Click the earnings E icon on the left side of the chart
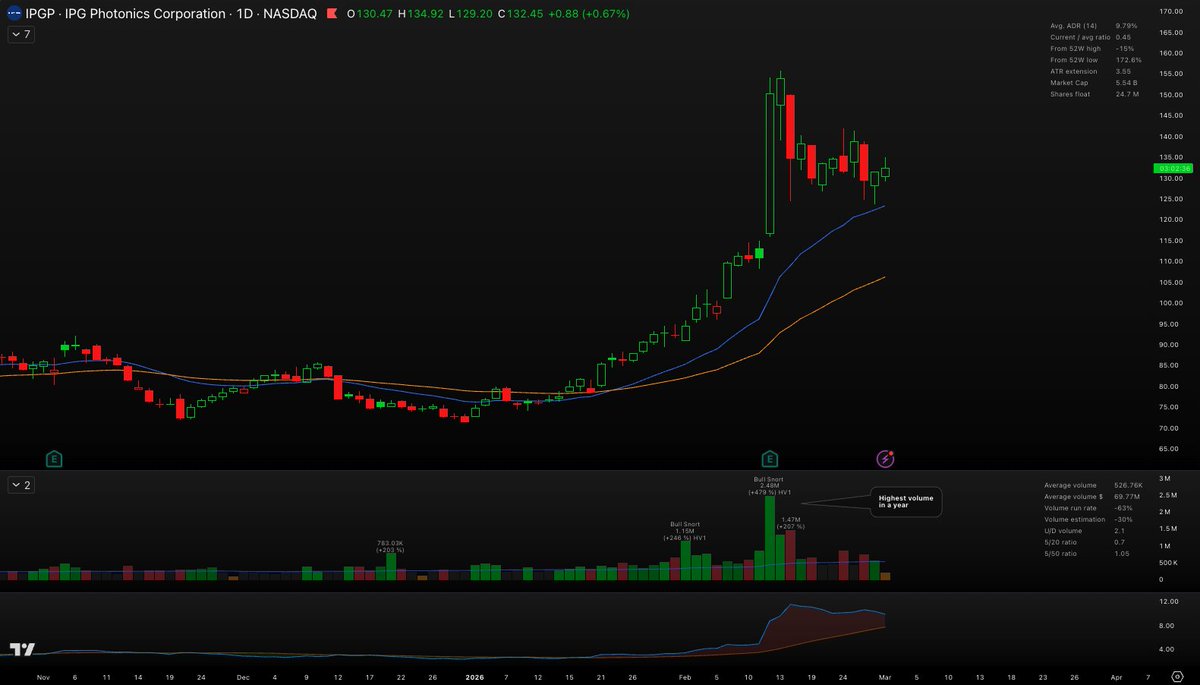 52,458
